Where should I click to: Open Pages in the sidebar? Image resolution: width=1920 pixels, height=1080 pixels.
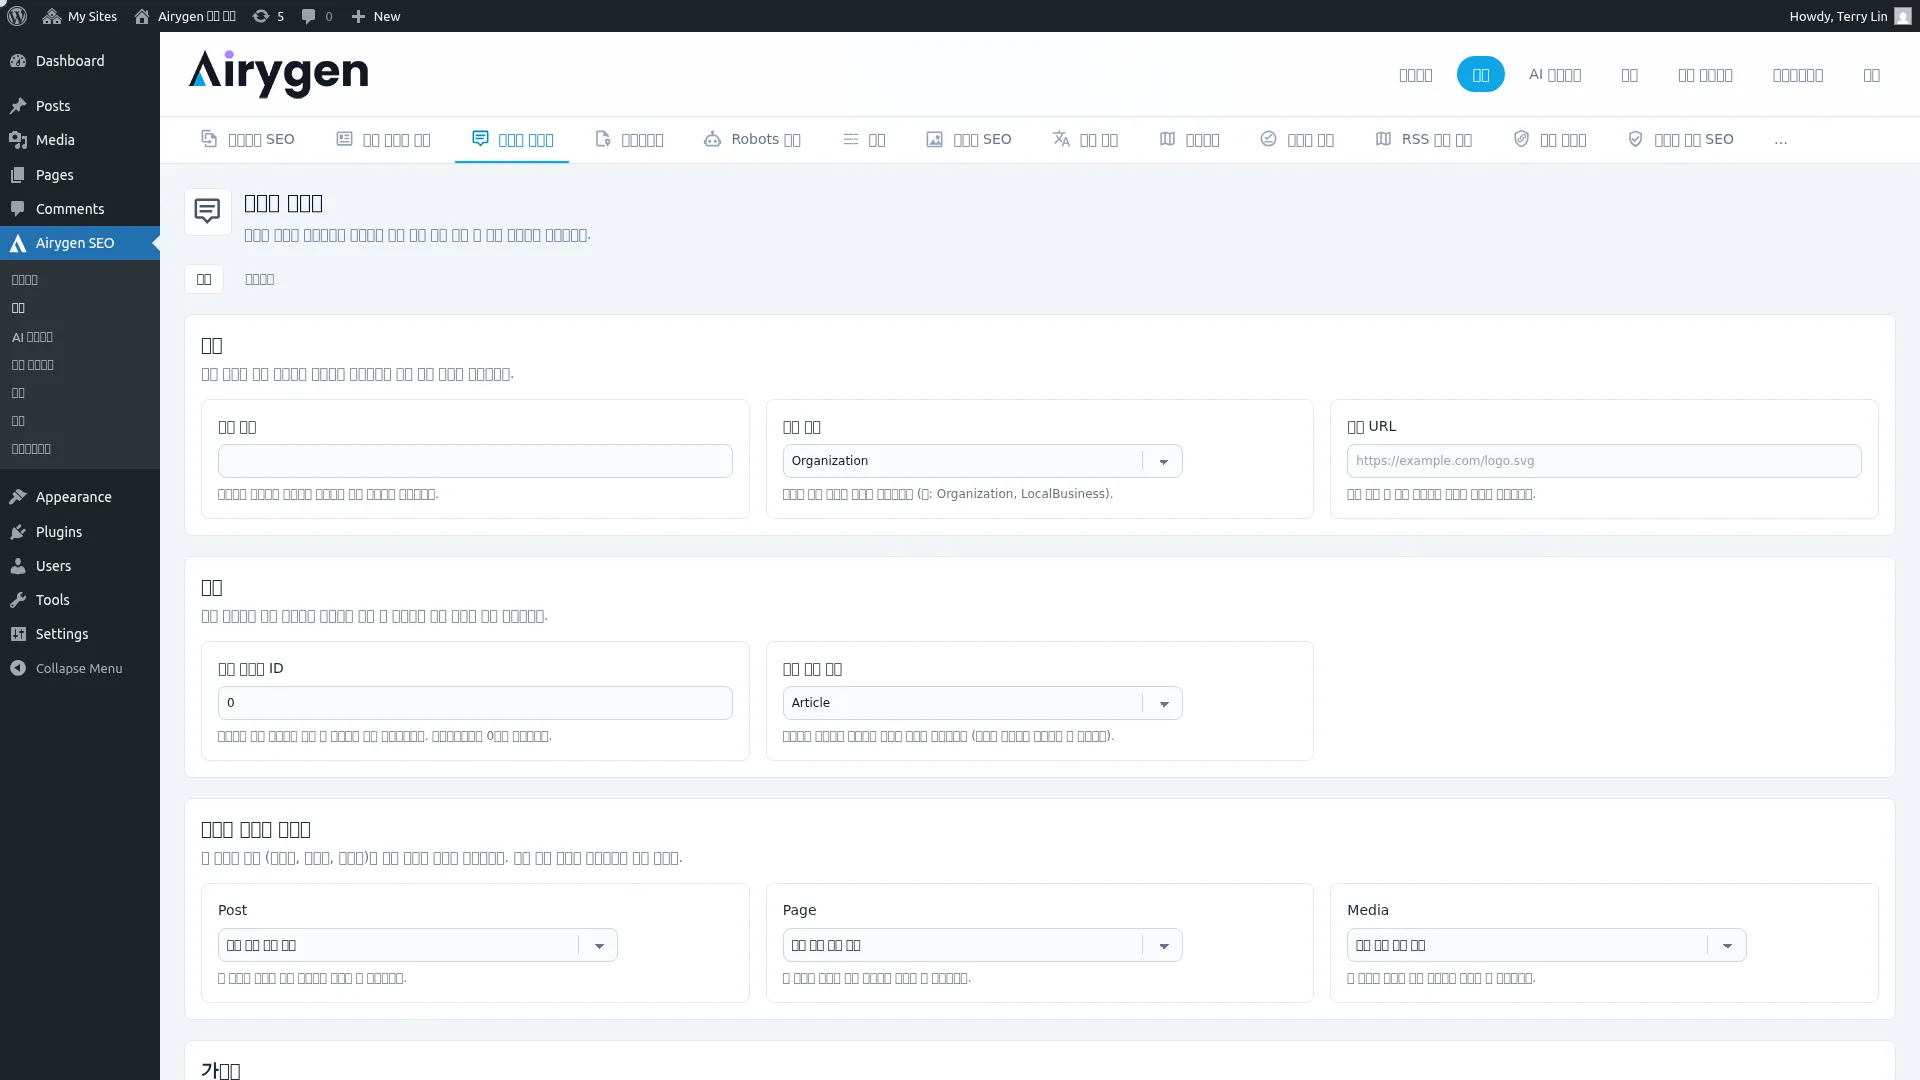coord(80,175)
